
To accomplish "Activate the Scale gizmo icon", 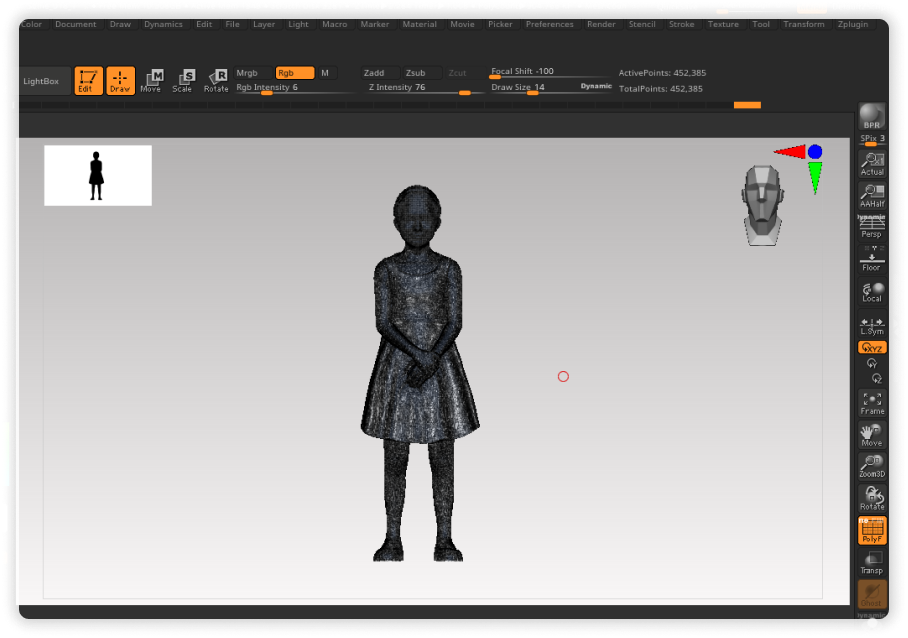I will coord(182,81).
